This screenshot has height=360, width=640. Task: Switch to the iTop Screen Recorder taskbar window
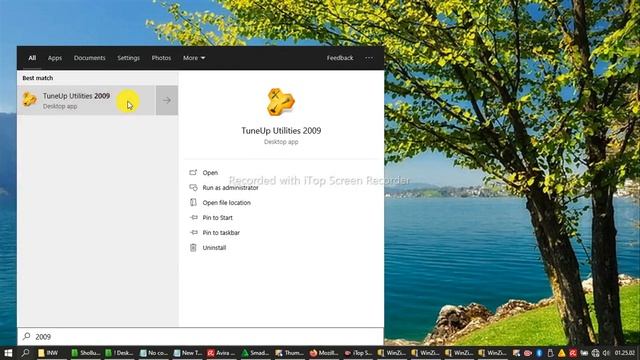[358, 353]
